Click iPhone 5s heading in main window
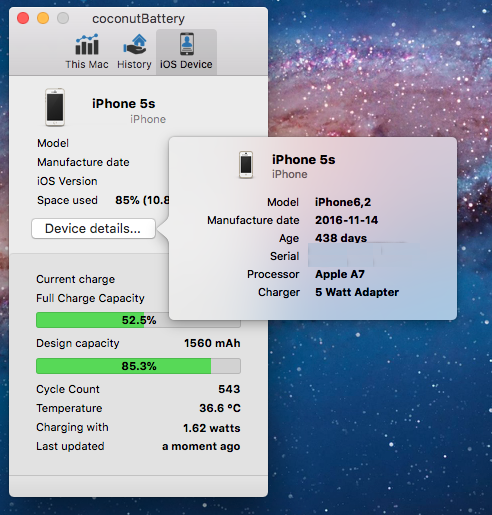The height and width of the screenshot is (515, 492). [124, 104]
